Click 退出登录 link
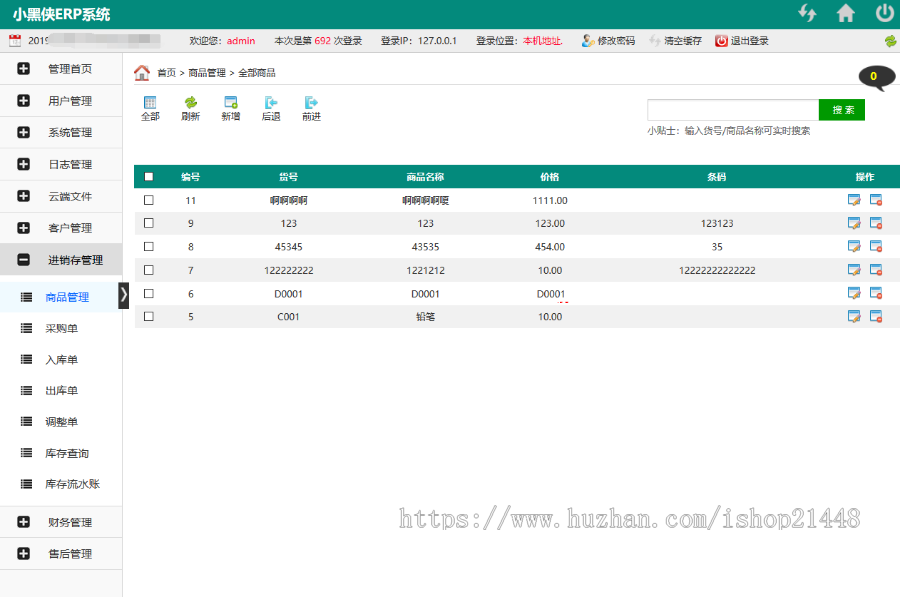 click(742, 41)
